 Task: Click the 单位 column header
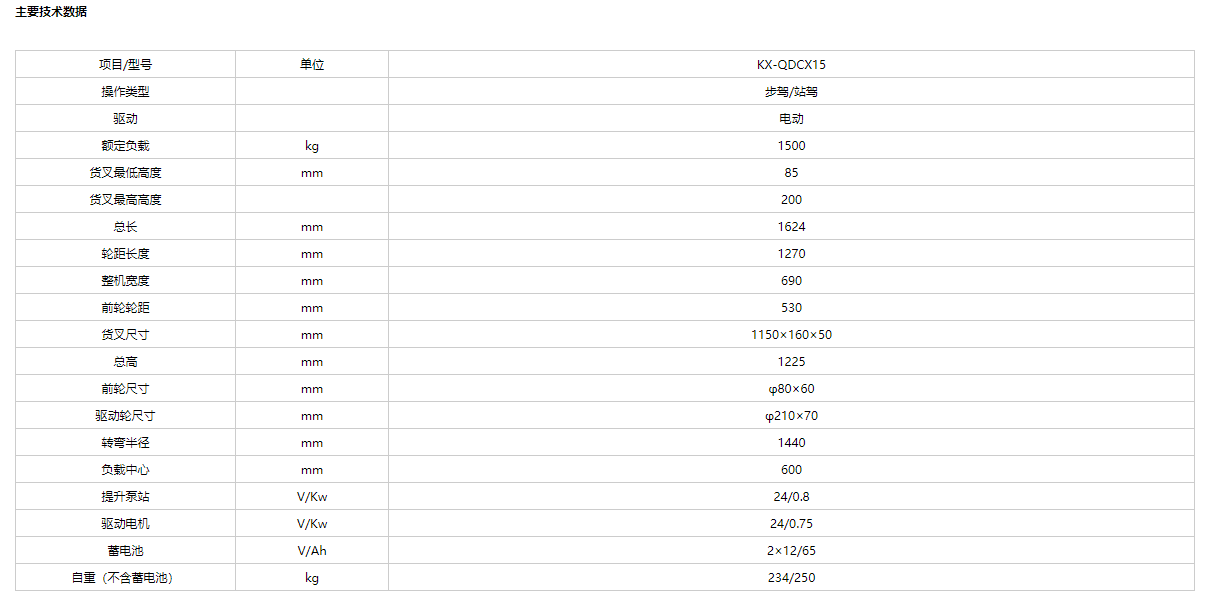312,64
